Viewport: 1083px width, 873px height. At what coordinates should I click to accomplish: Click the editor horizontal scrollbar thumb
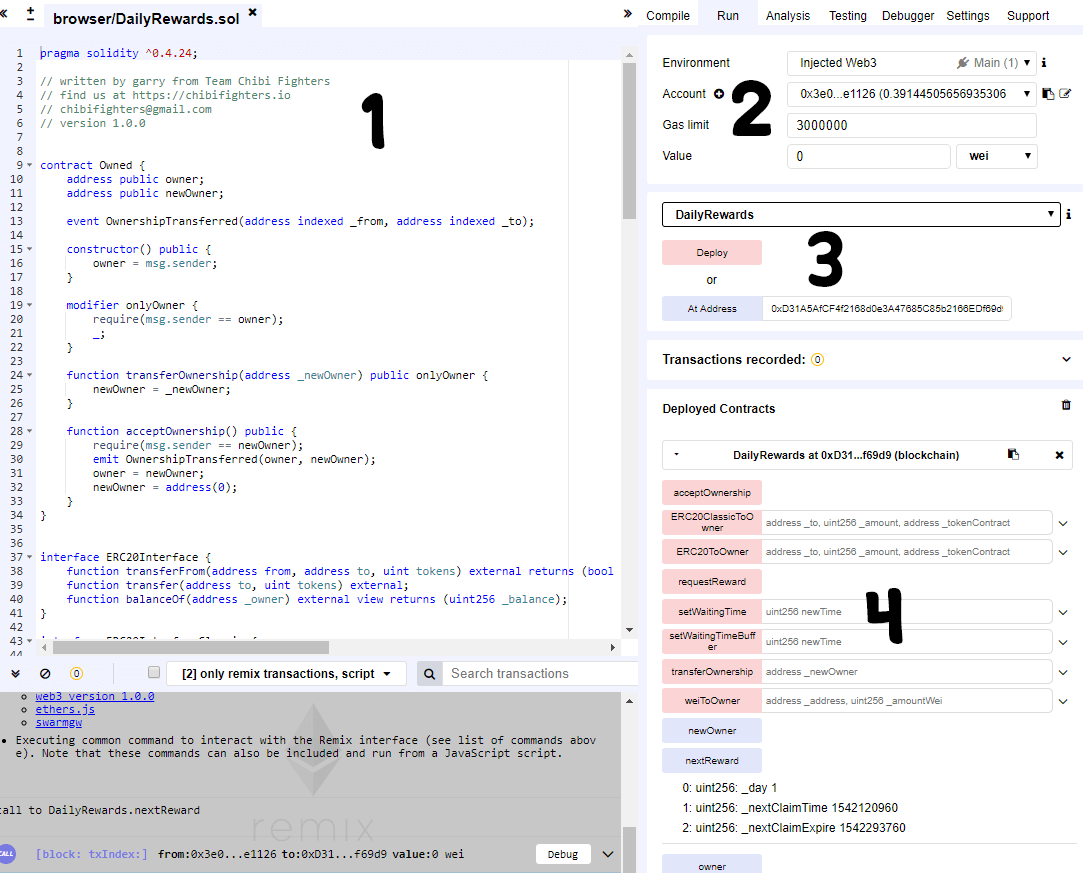click(x=191, y=647)
